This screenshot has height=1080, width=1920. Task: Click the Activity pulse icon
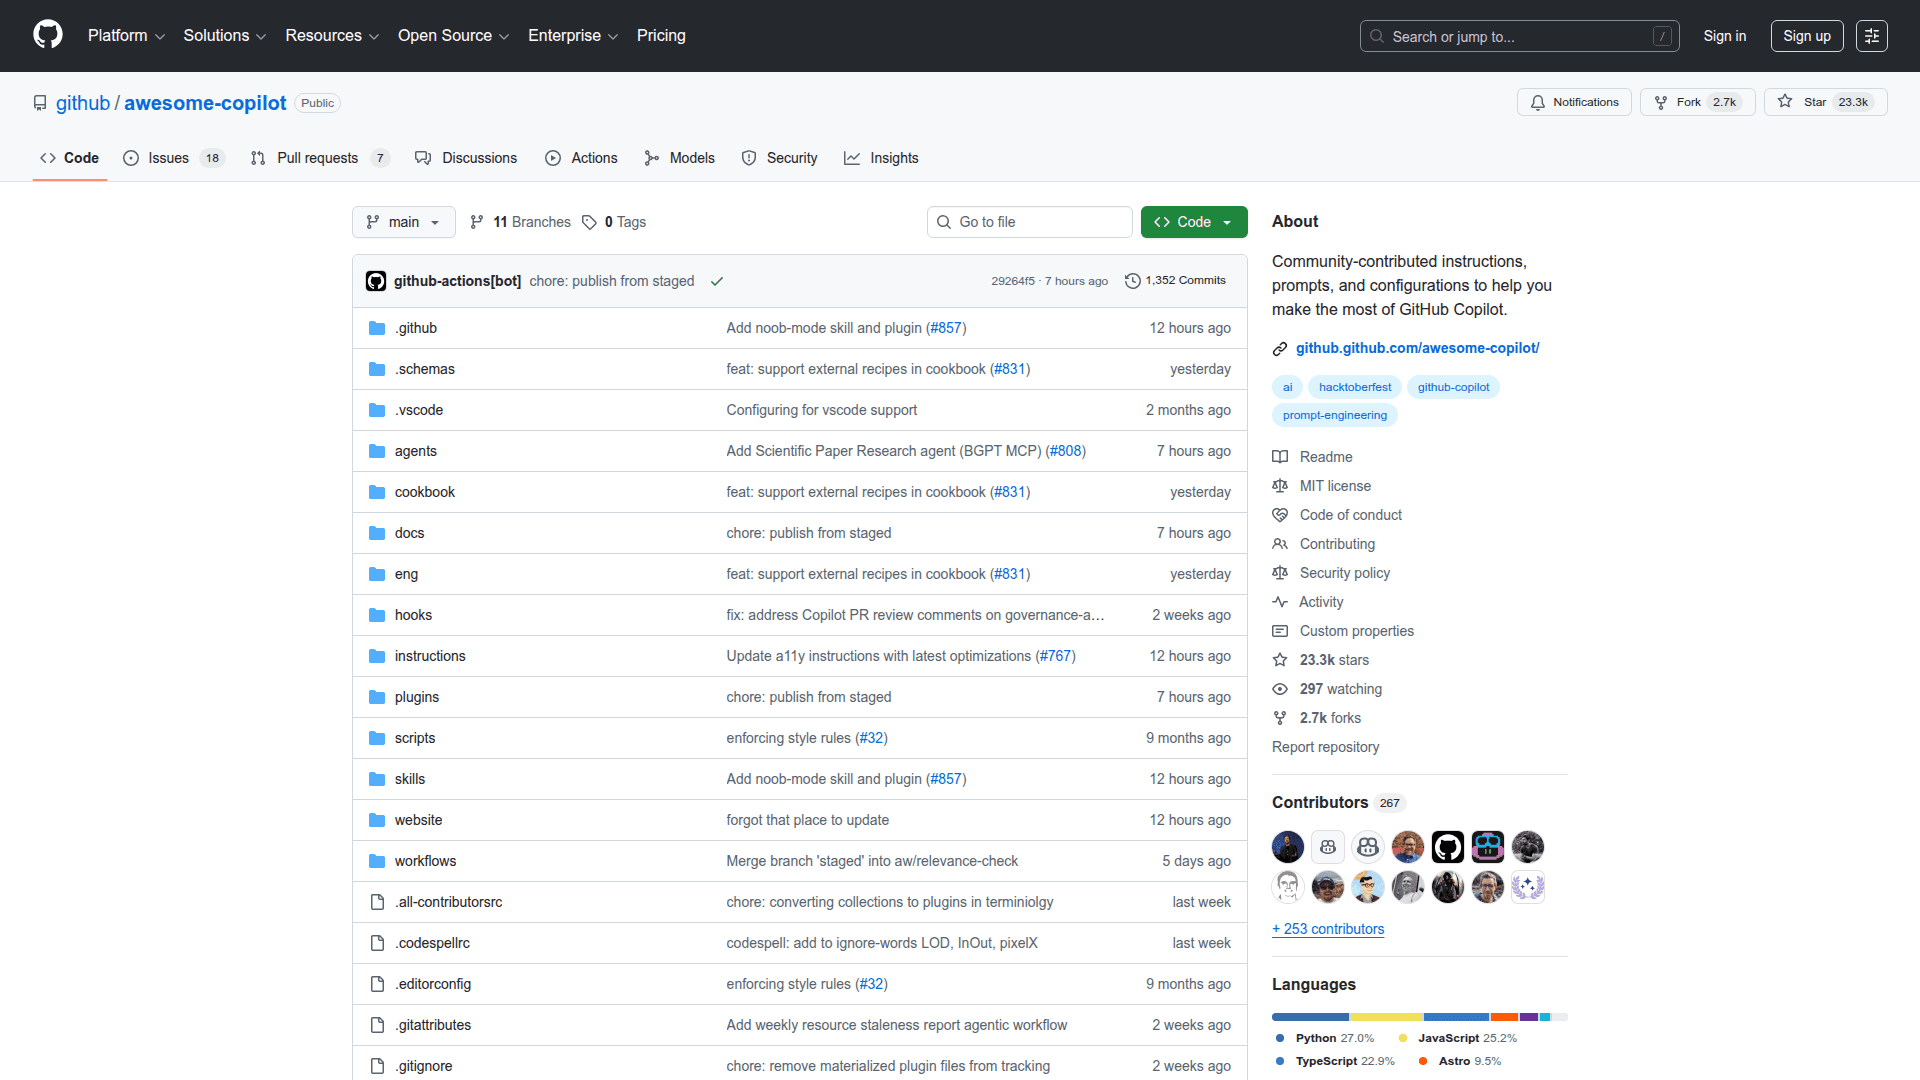pyautogui.click(x=1280, y=602)
